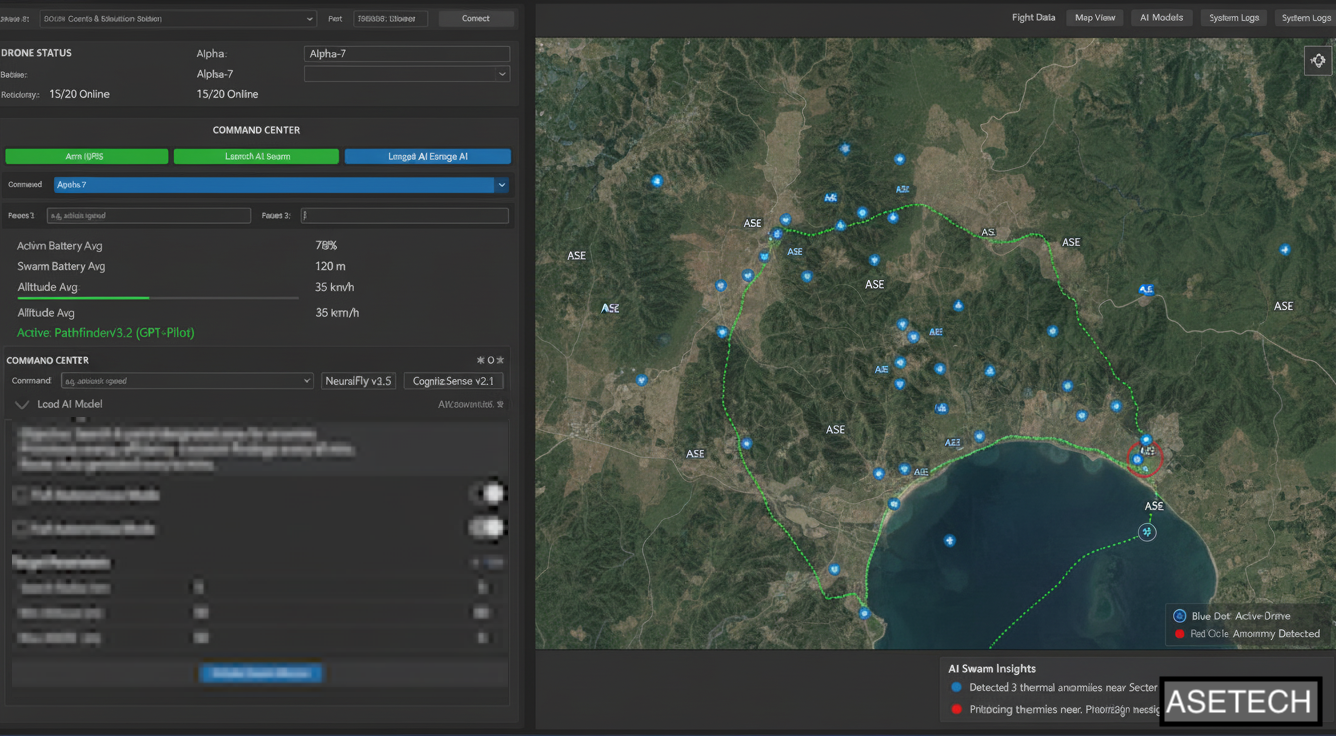Click the first parameter input field below Command
The image size is (1336, 736).
point(148,215)
